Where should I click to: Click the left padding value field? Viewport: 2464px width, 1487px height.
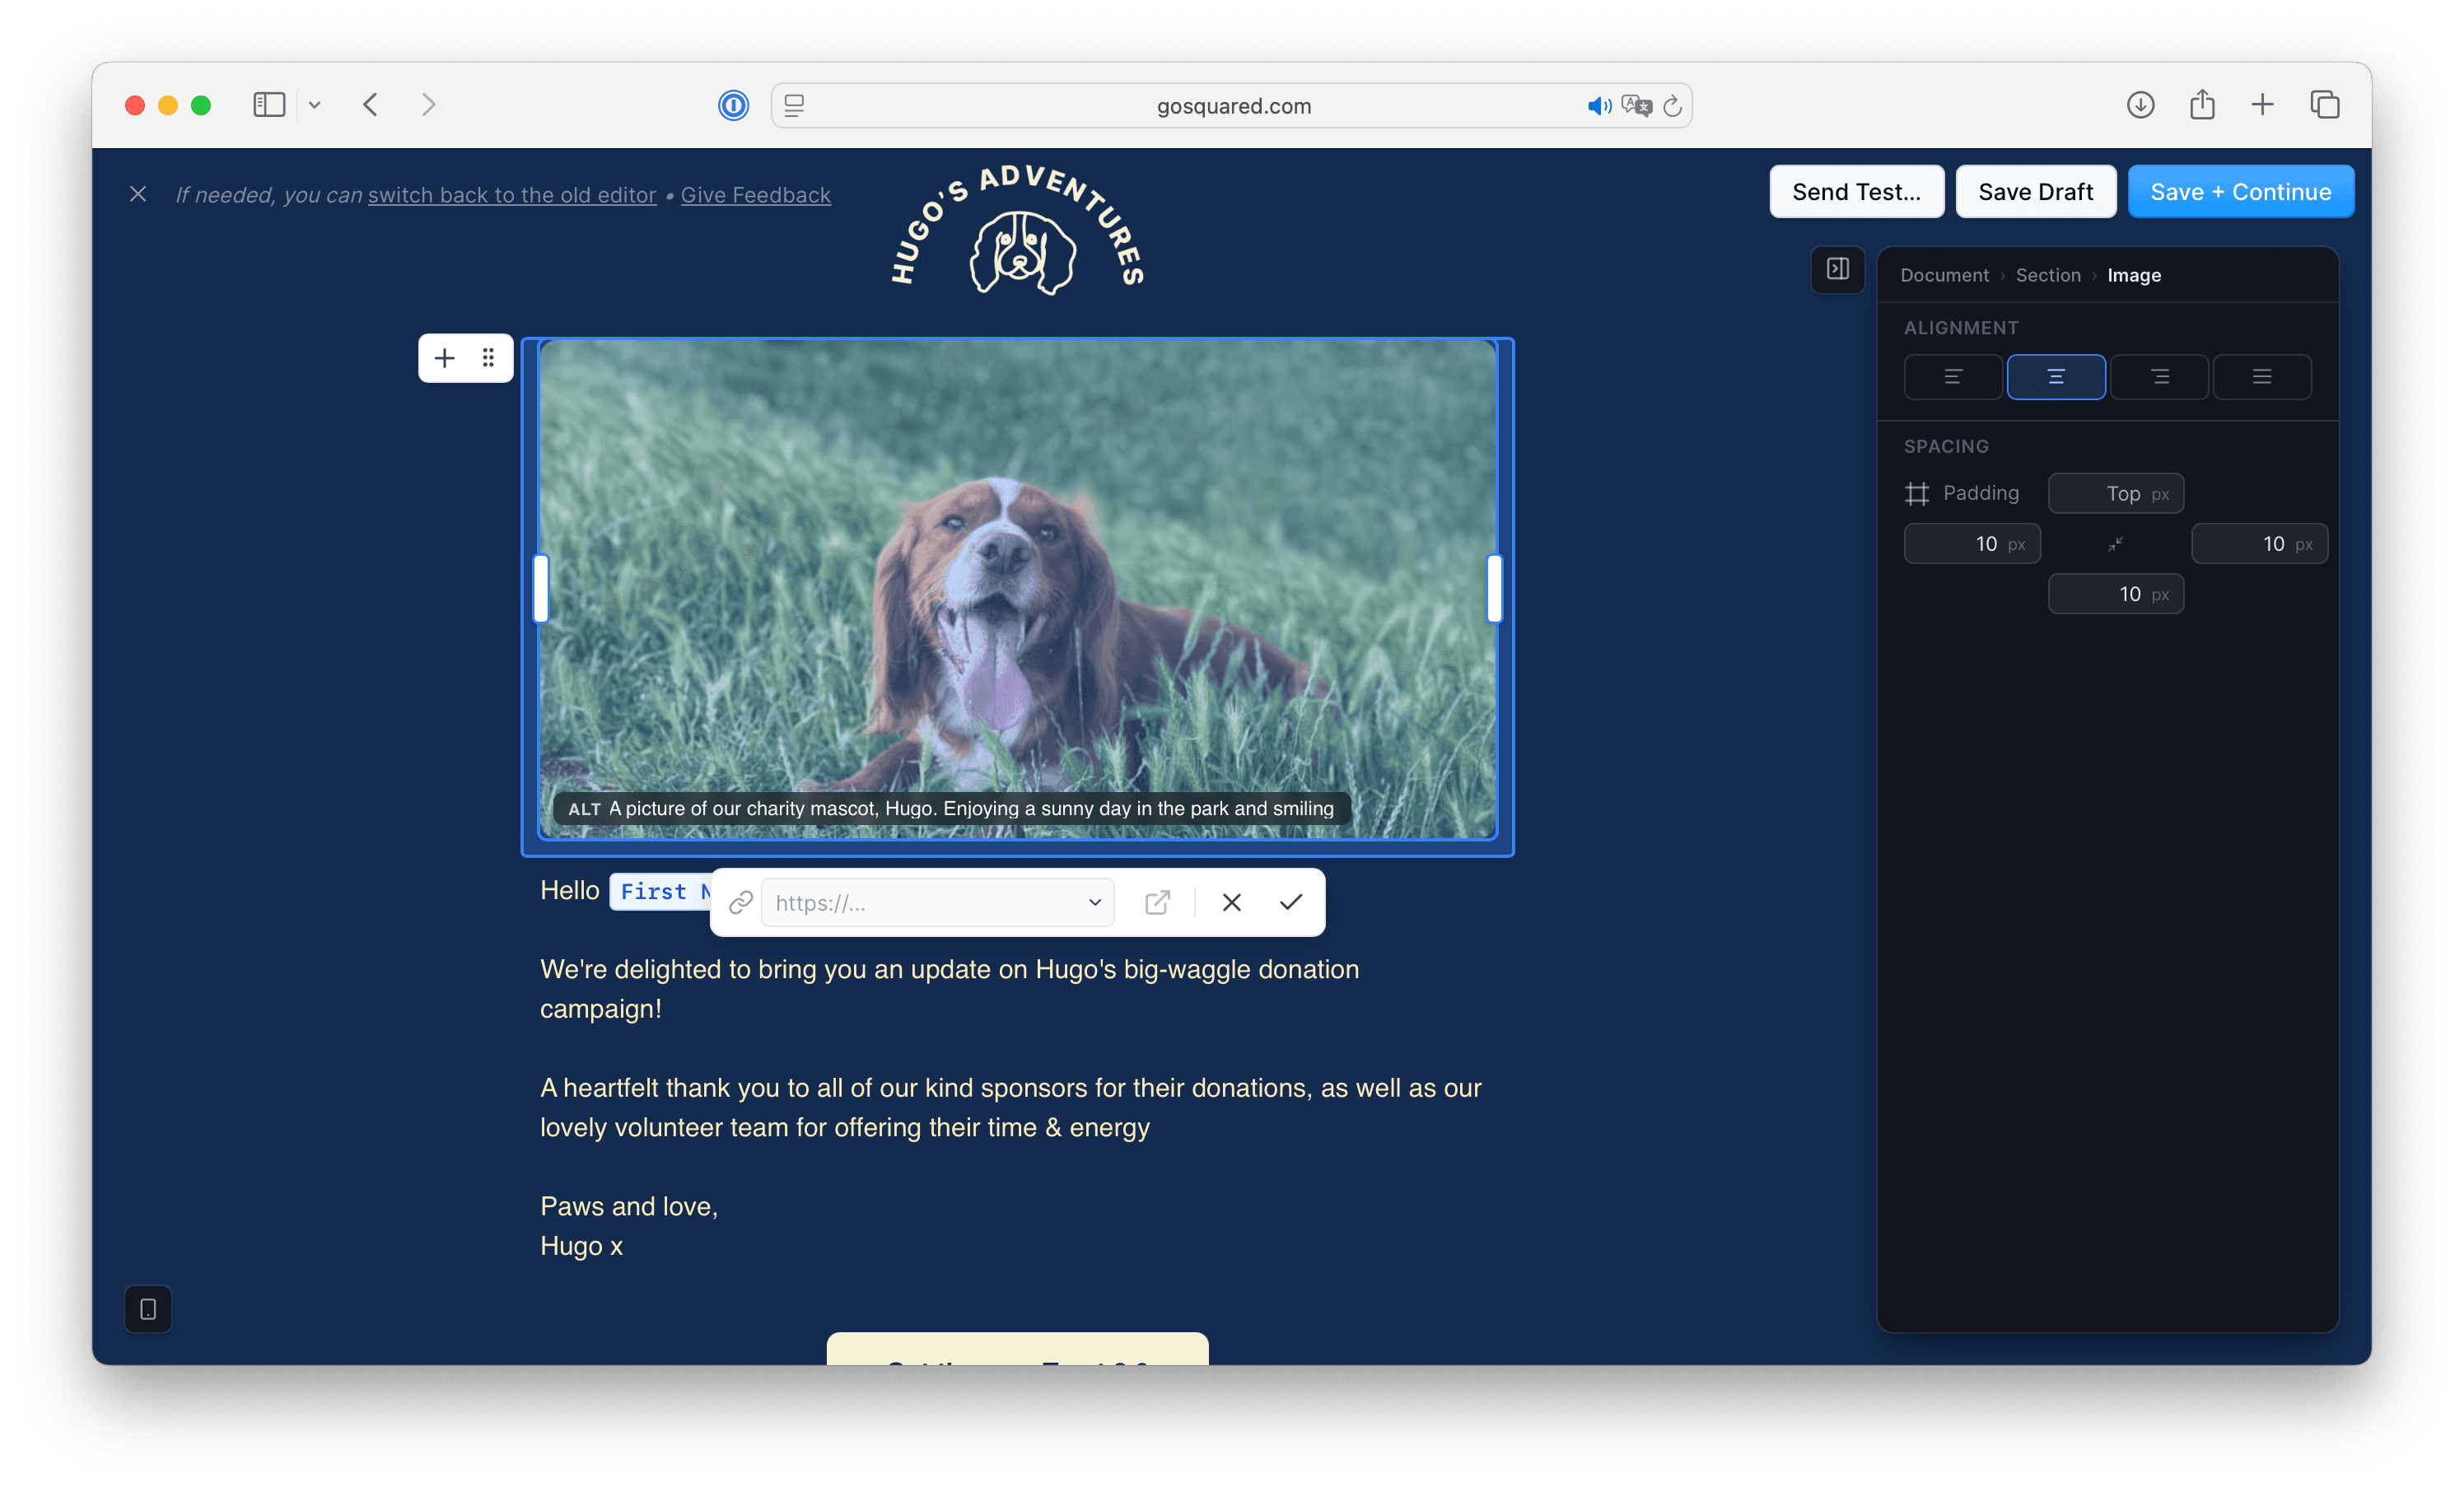point(1971,544)
